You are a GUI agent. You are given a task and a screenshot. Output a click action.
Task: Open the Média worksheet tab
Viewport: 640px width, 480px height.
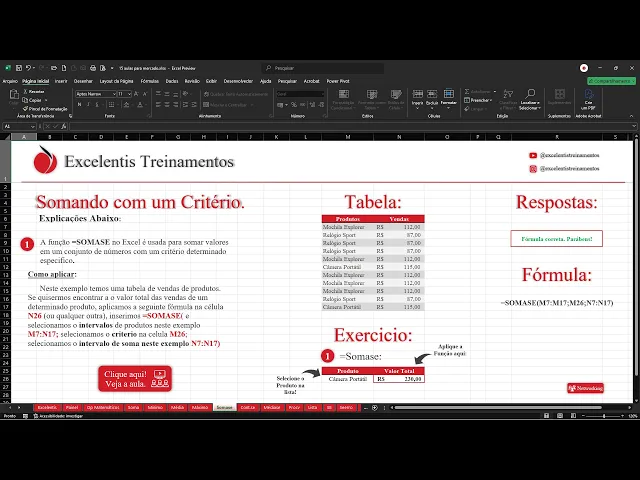[177, 407]
